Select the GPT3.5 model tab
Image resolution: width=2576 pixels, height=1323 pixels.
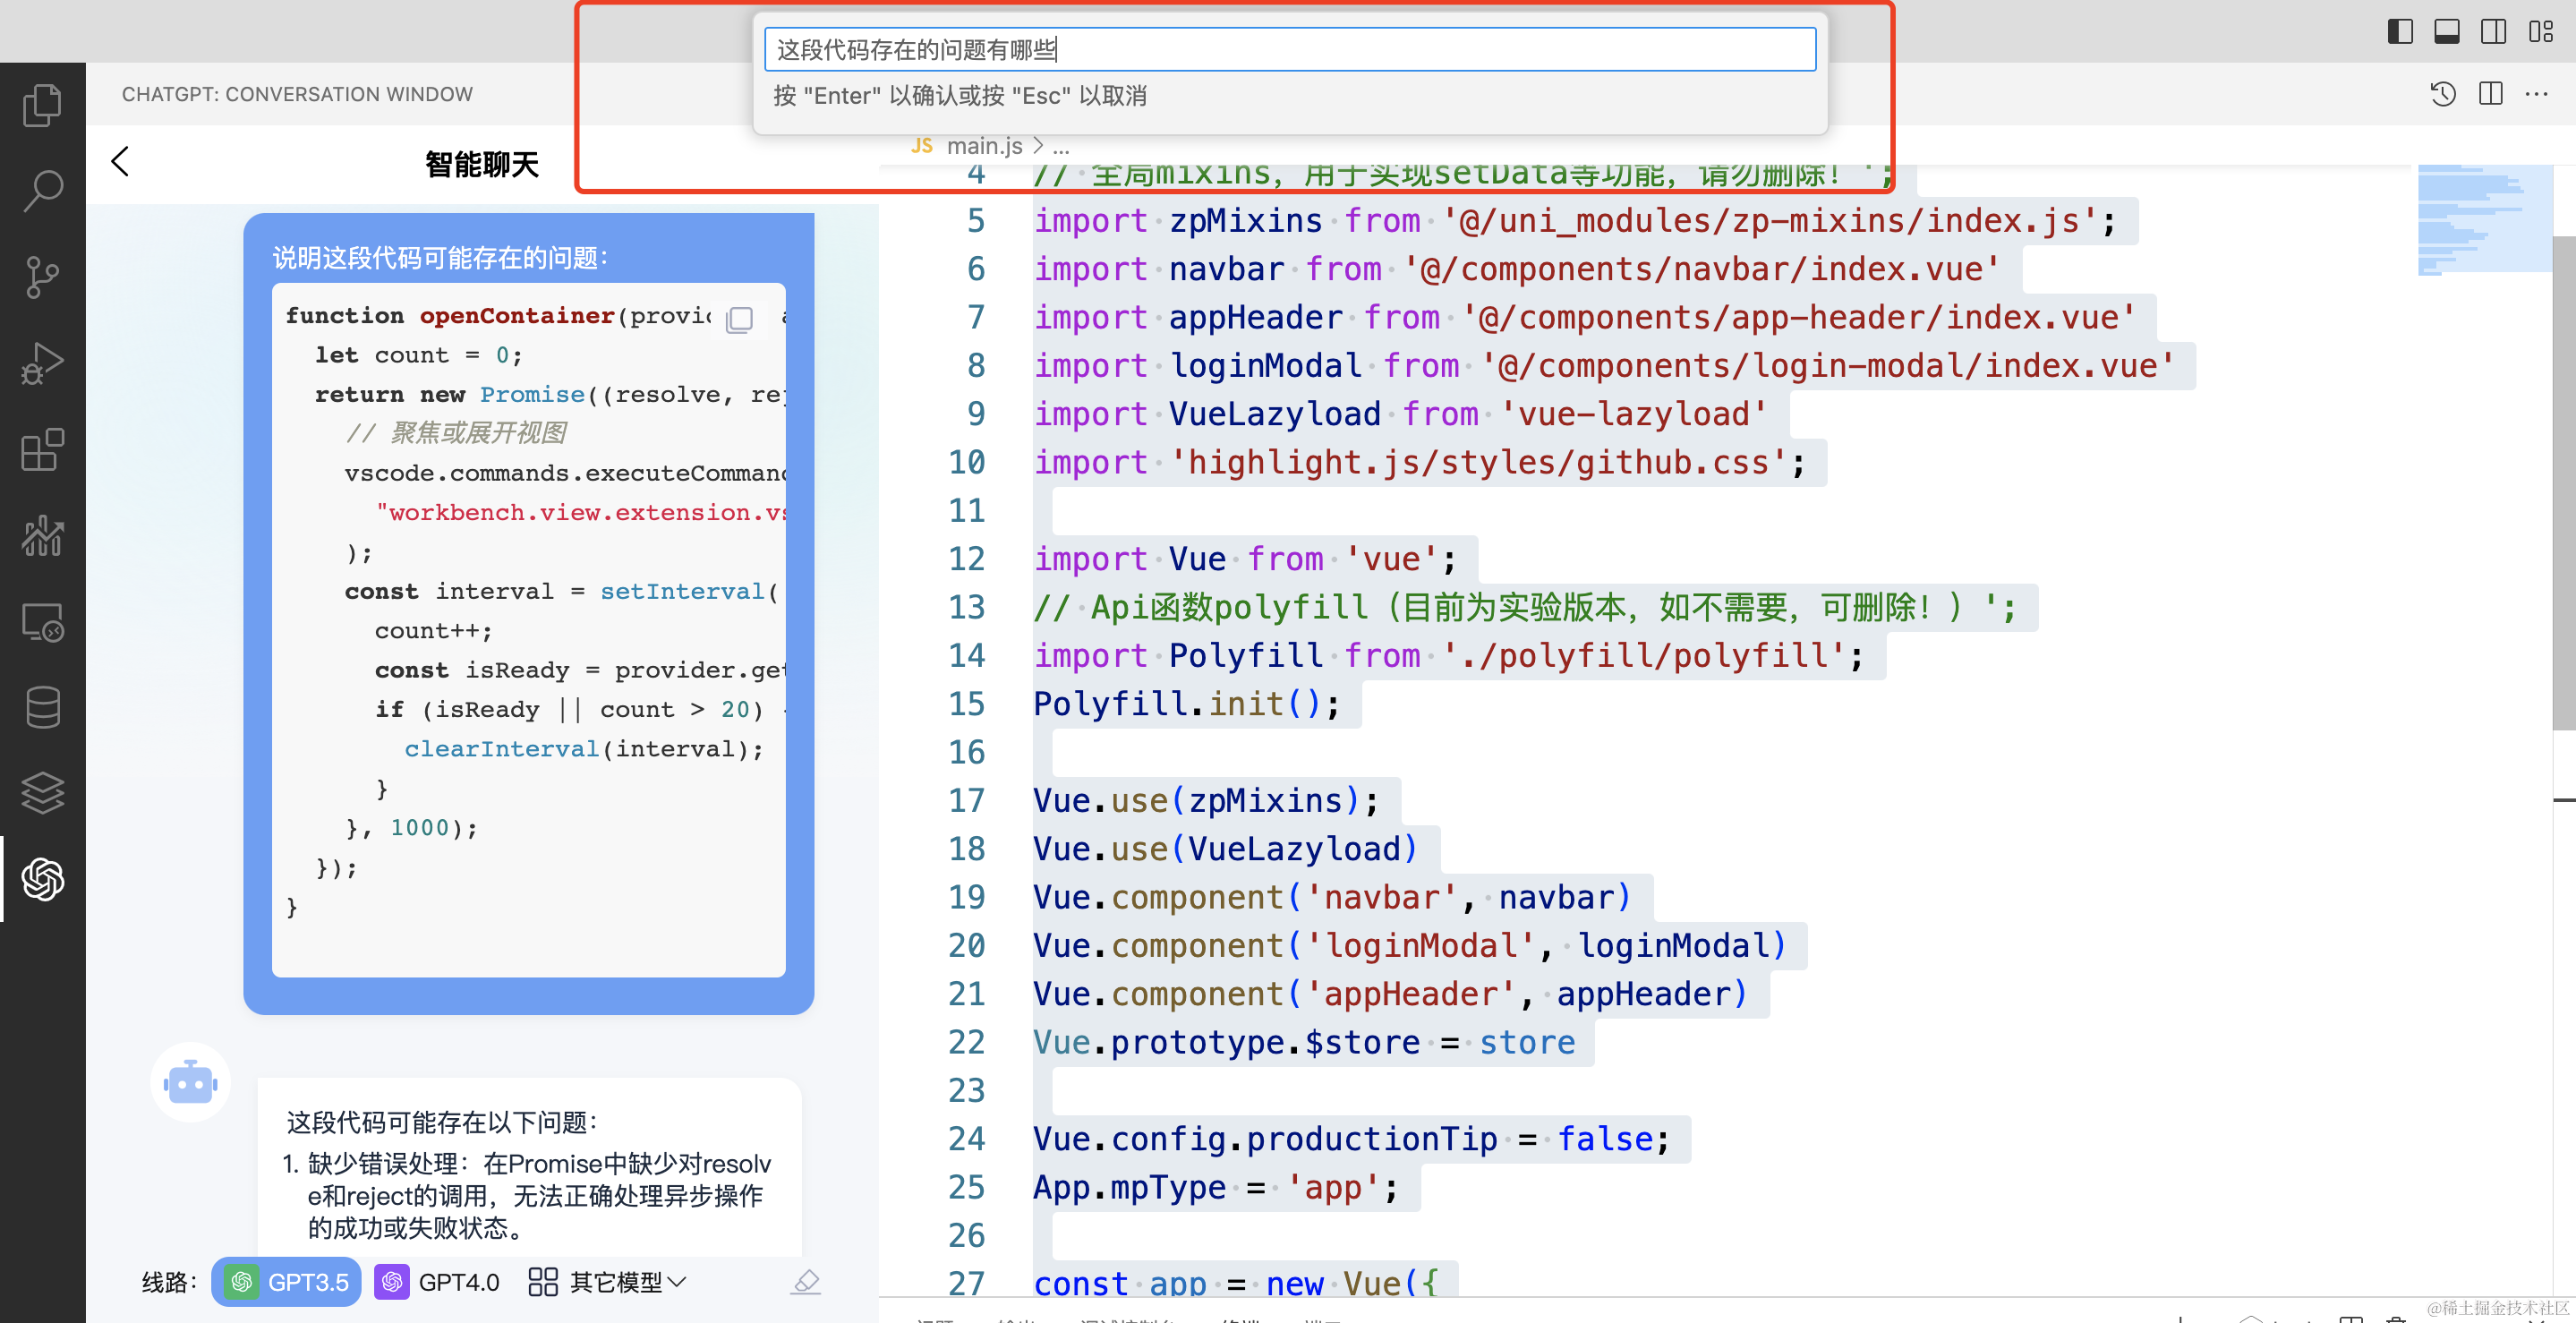point(287,1282)
